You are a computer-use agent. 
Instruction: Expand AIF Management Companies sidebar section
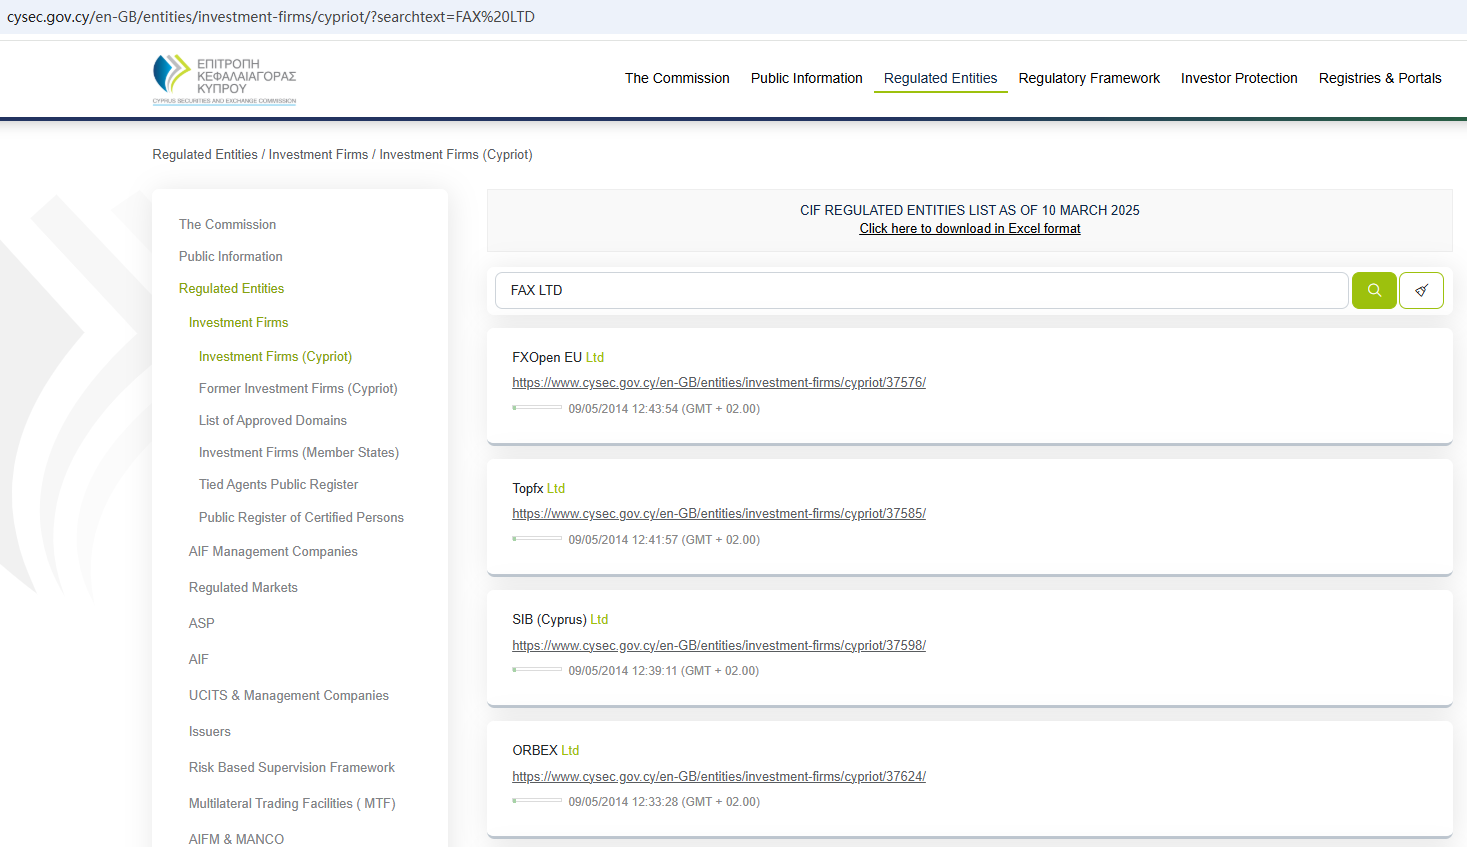pos(273,551)
